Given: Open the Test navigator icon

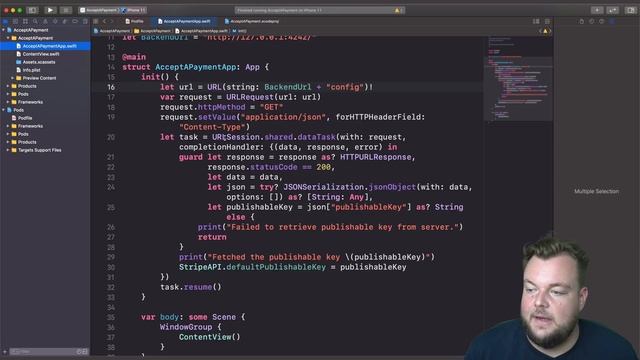Looking at the screenshot, I should [55, 21].
